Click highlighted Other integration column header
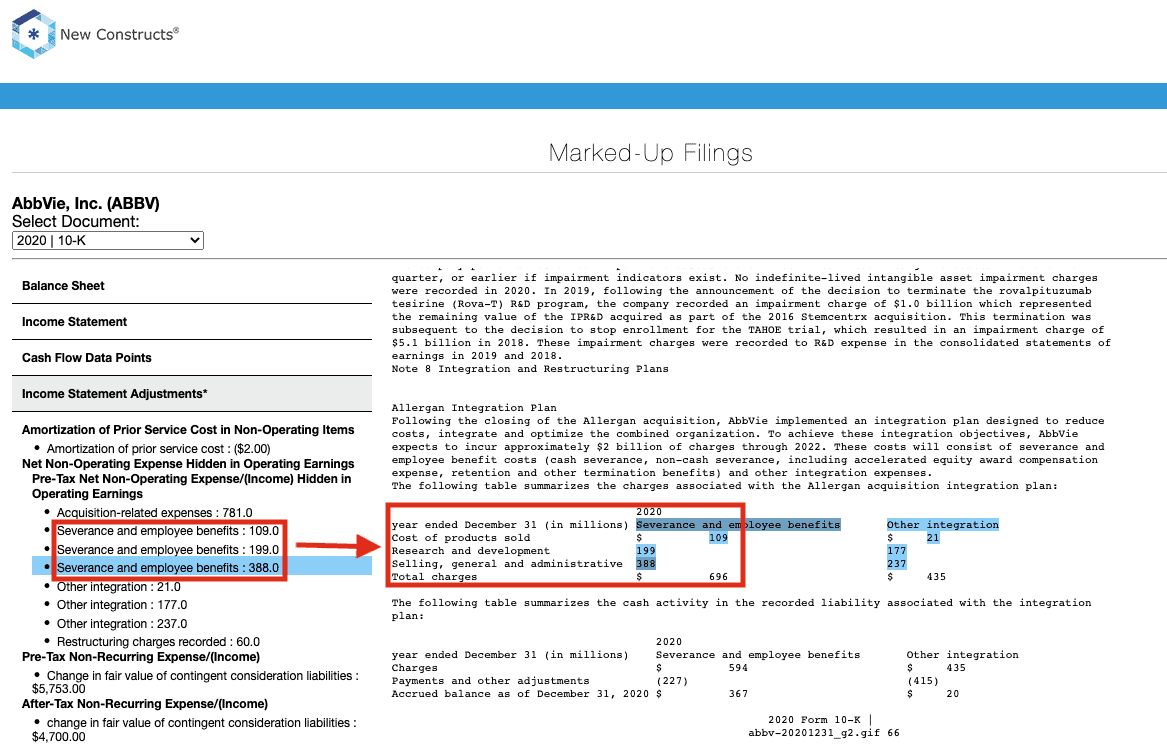This screenshot has width=1167, height=754. [943, 525]
